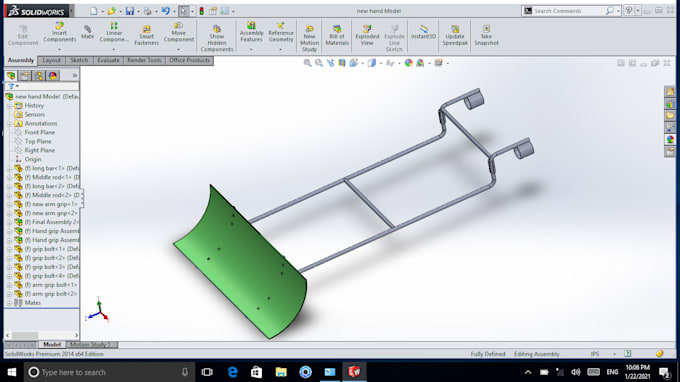Open Assembly Features tool

click(251, 33)
